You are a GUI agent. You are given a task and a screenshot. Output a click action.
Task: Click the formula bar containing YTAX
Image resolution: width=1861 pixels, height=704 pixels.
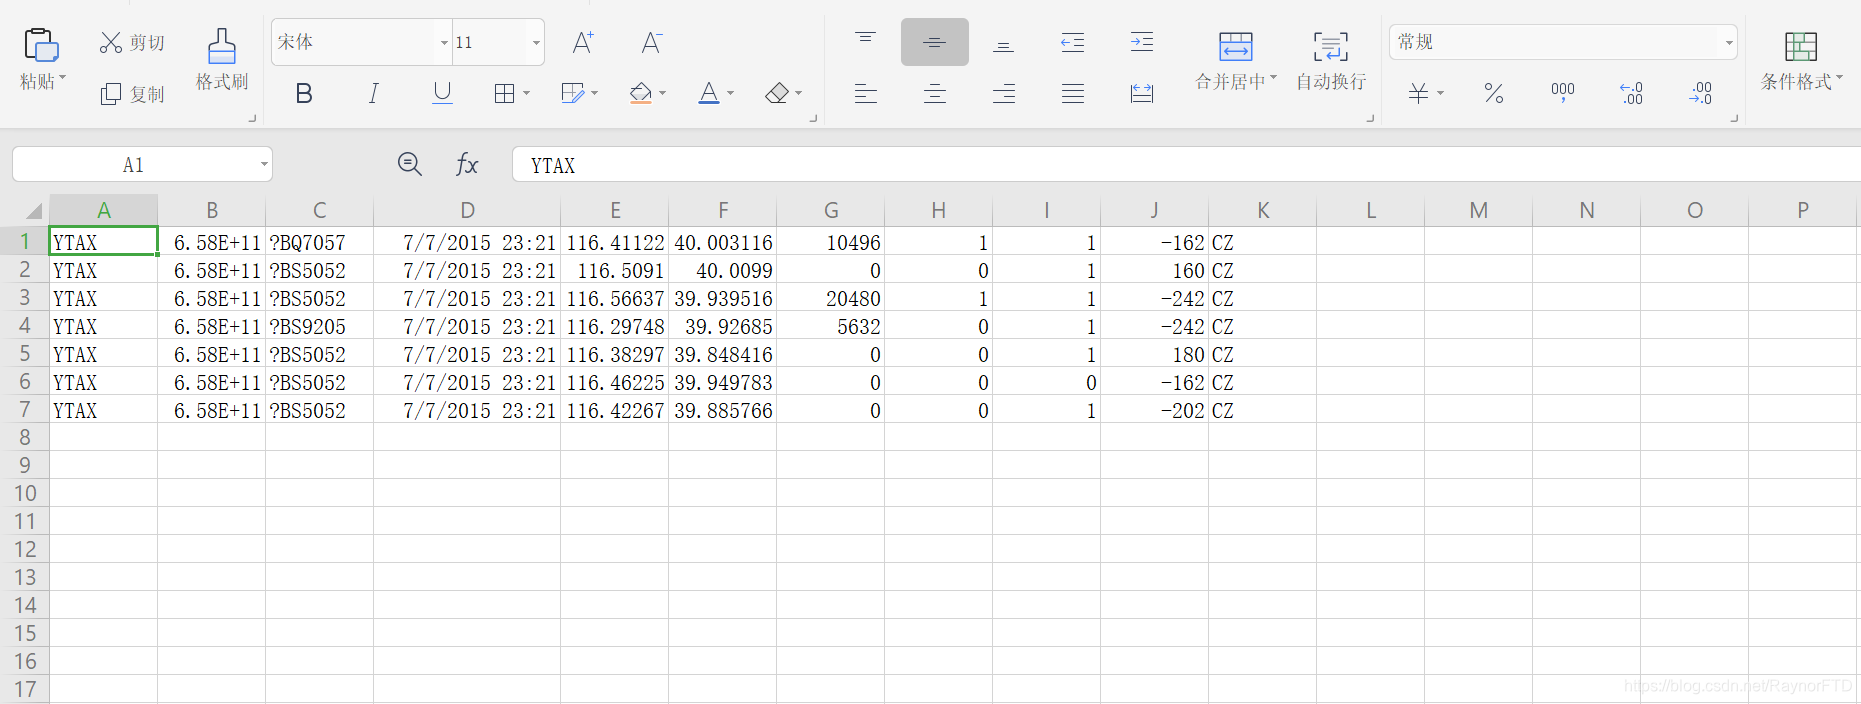coord(1186,165)
